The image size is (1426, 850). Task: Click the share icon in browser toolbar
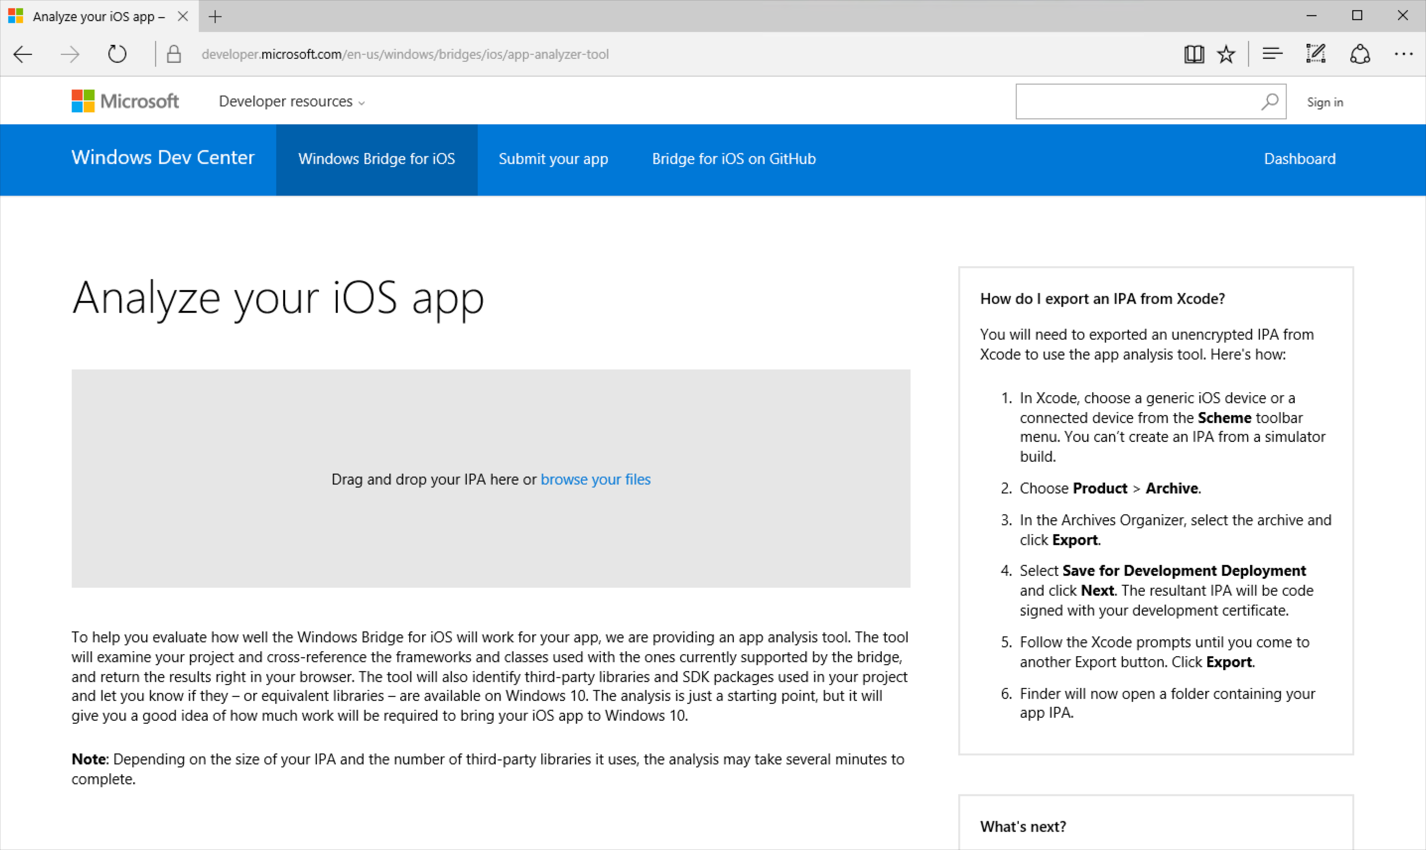click(1360, 54)
